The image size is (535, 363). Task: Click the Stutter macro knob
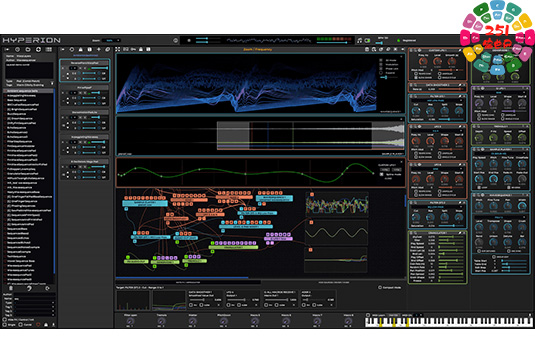click(x=192, y=321)
